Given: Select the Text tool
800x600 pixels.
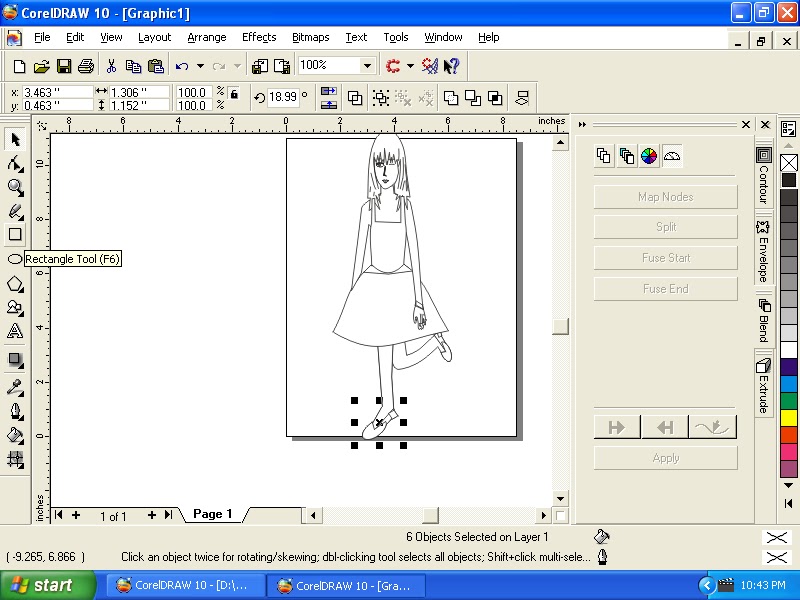Looking at the screenshot, I should 15,332.
